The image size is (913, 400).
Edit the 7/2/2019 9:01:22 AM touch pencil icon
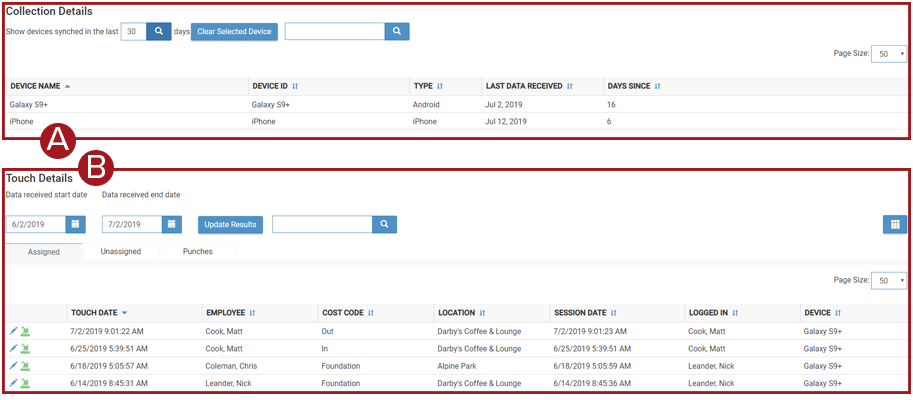click(14, 331)
